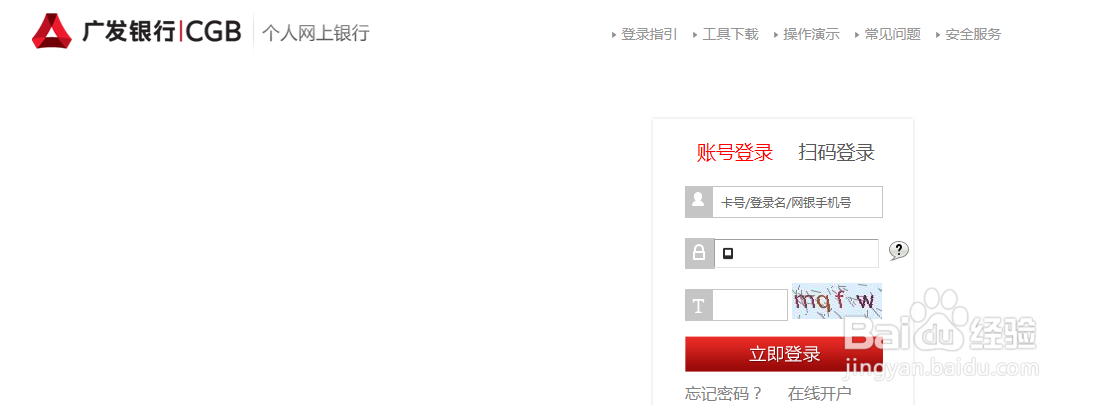
Task: Open the 忘记密码？ link
Action: coord(723,394)
